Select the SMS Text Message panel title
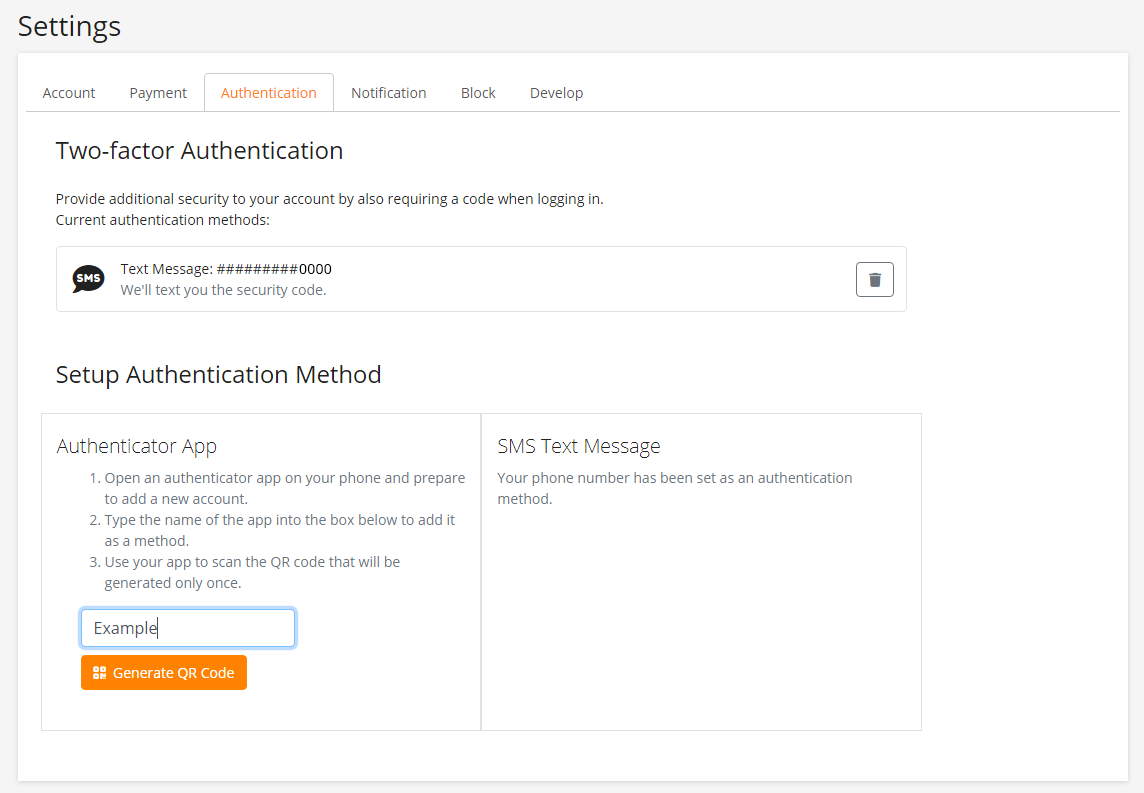Screen dimensions: 1144x793 [x=579, y=446]
